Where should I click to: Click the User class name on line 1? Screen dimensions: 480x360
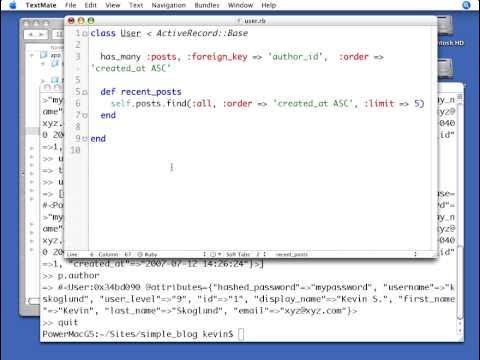pos(131,33)
